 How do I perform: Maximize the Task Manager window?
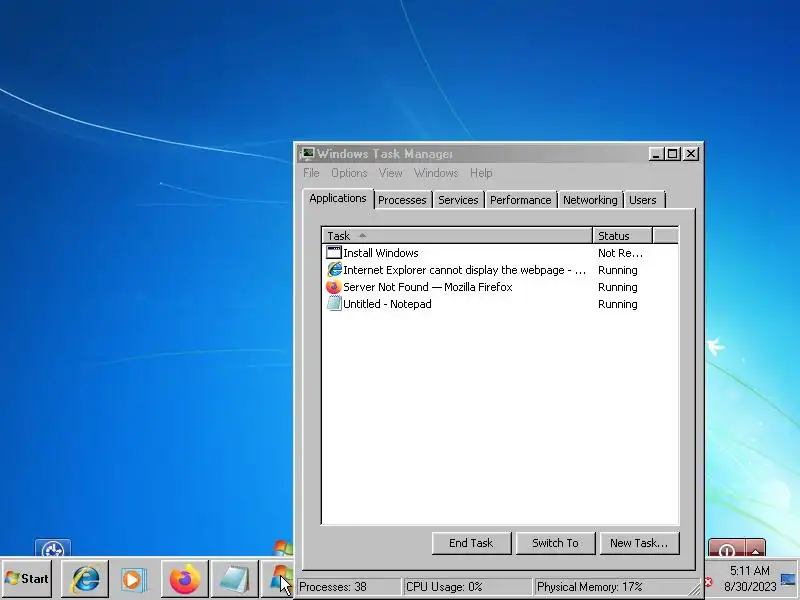[x=673, y=154]
